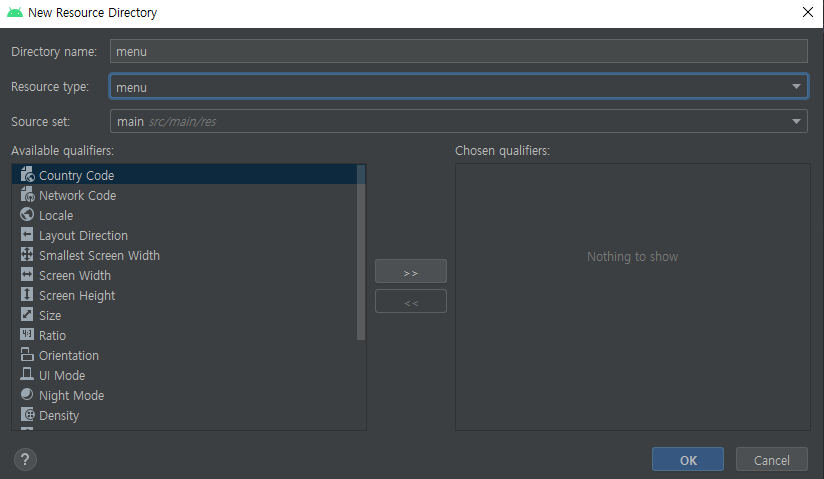
Task: Click the Directory name input field
Action: (459, 51)
